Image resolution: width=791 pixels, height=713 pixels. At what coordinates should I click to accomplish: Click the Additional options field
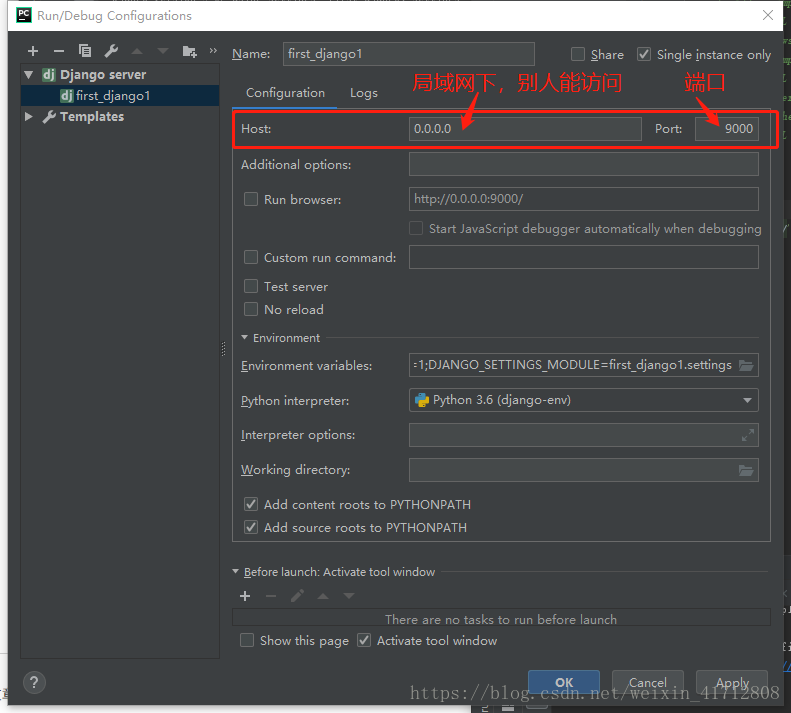coord(584,164)
